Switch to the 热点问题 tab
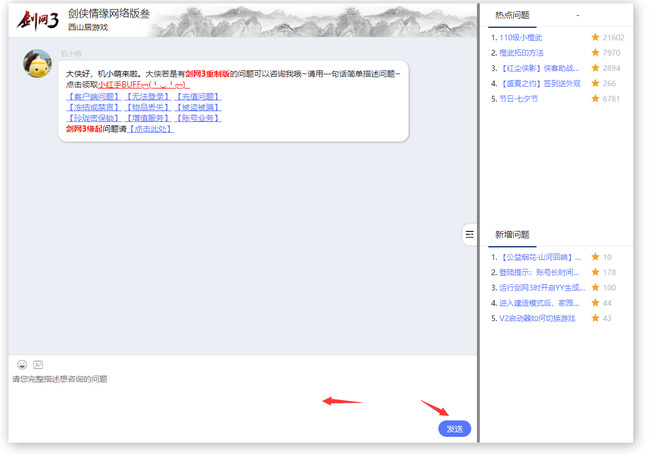Viewport: 666px width, 455px height. tap(512, 15)
